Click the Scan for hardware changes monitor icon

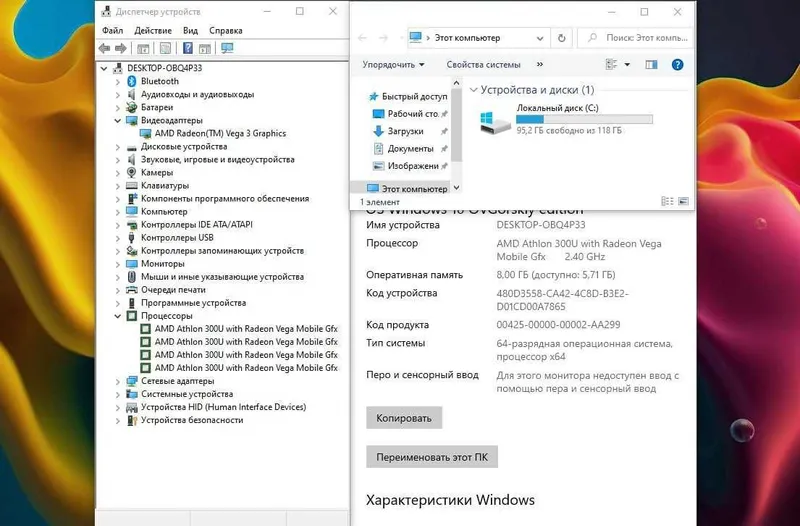(x=227, y=48)
